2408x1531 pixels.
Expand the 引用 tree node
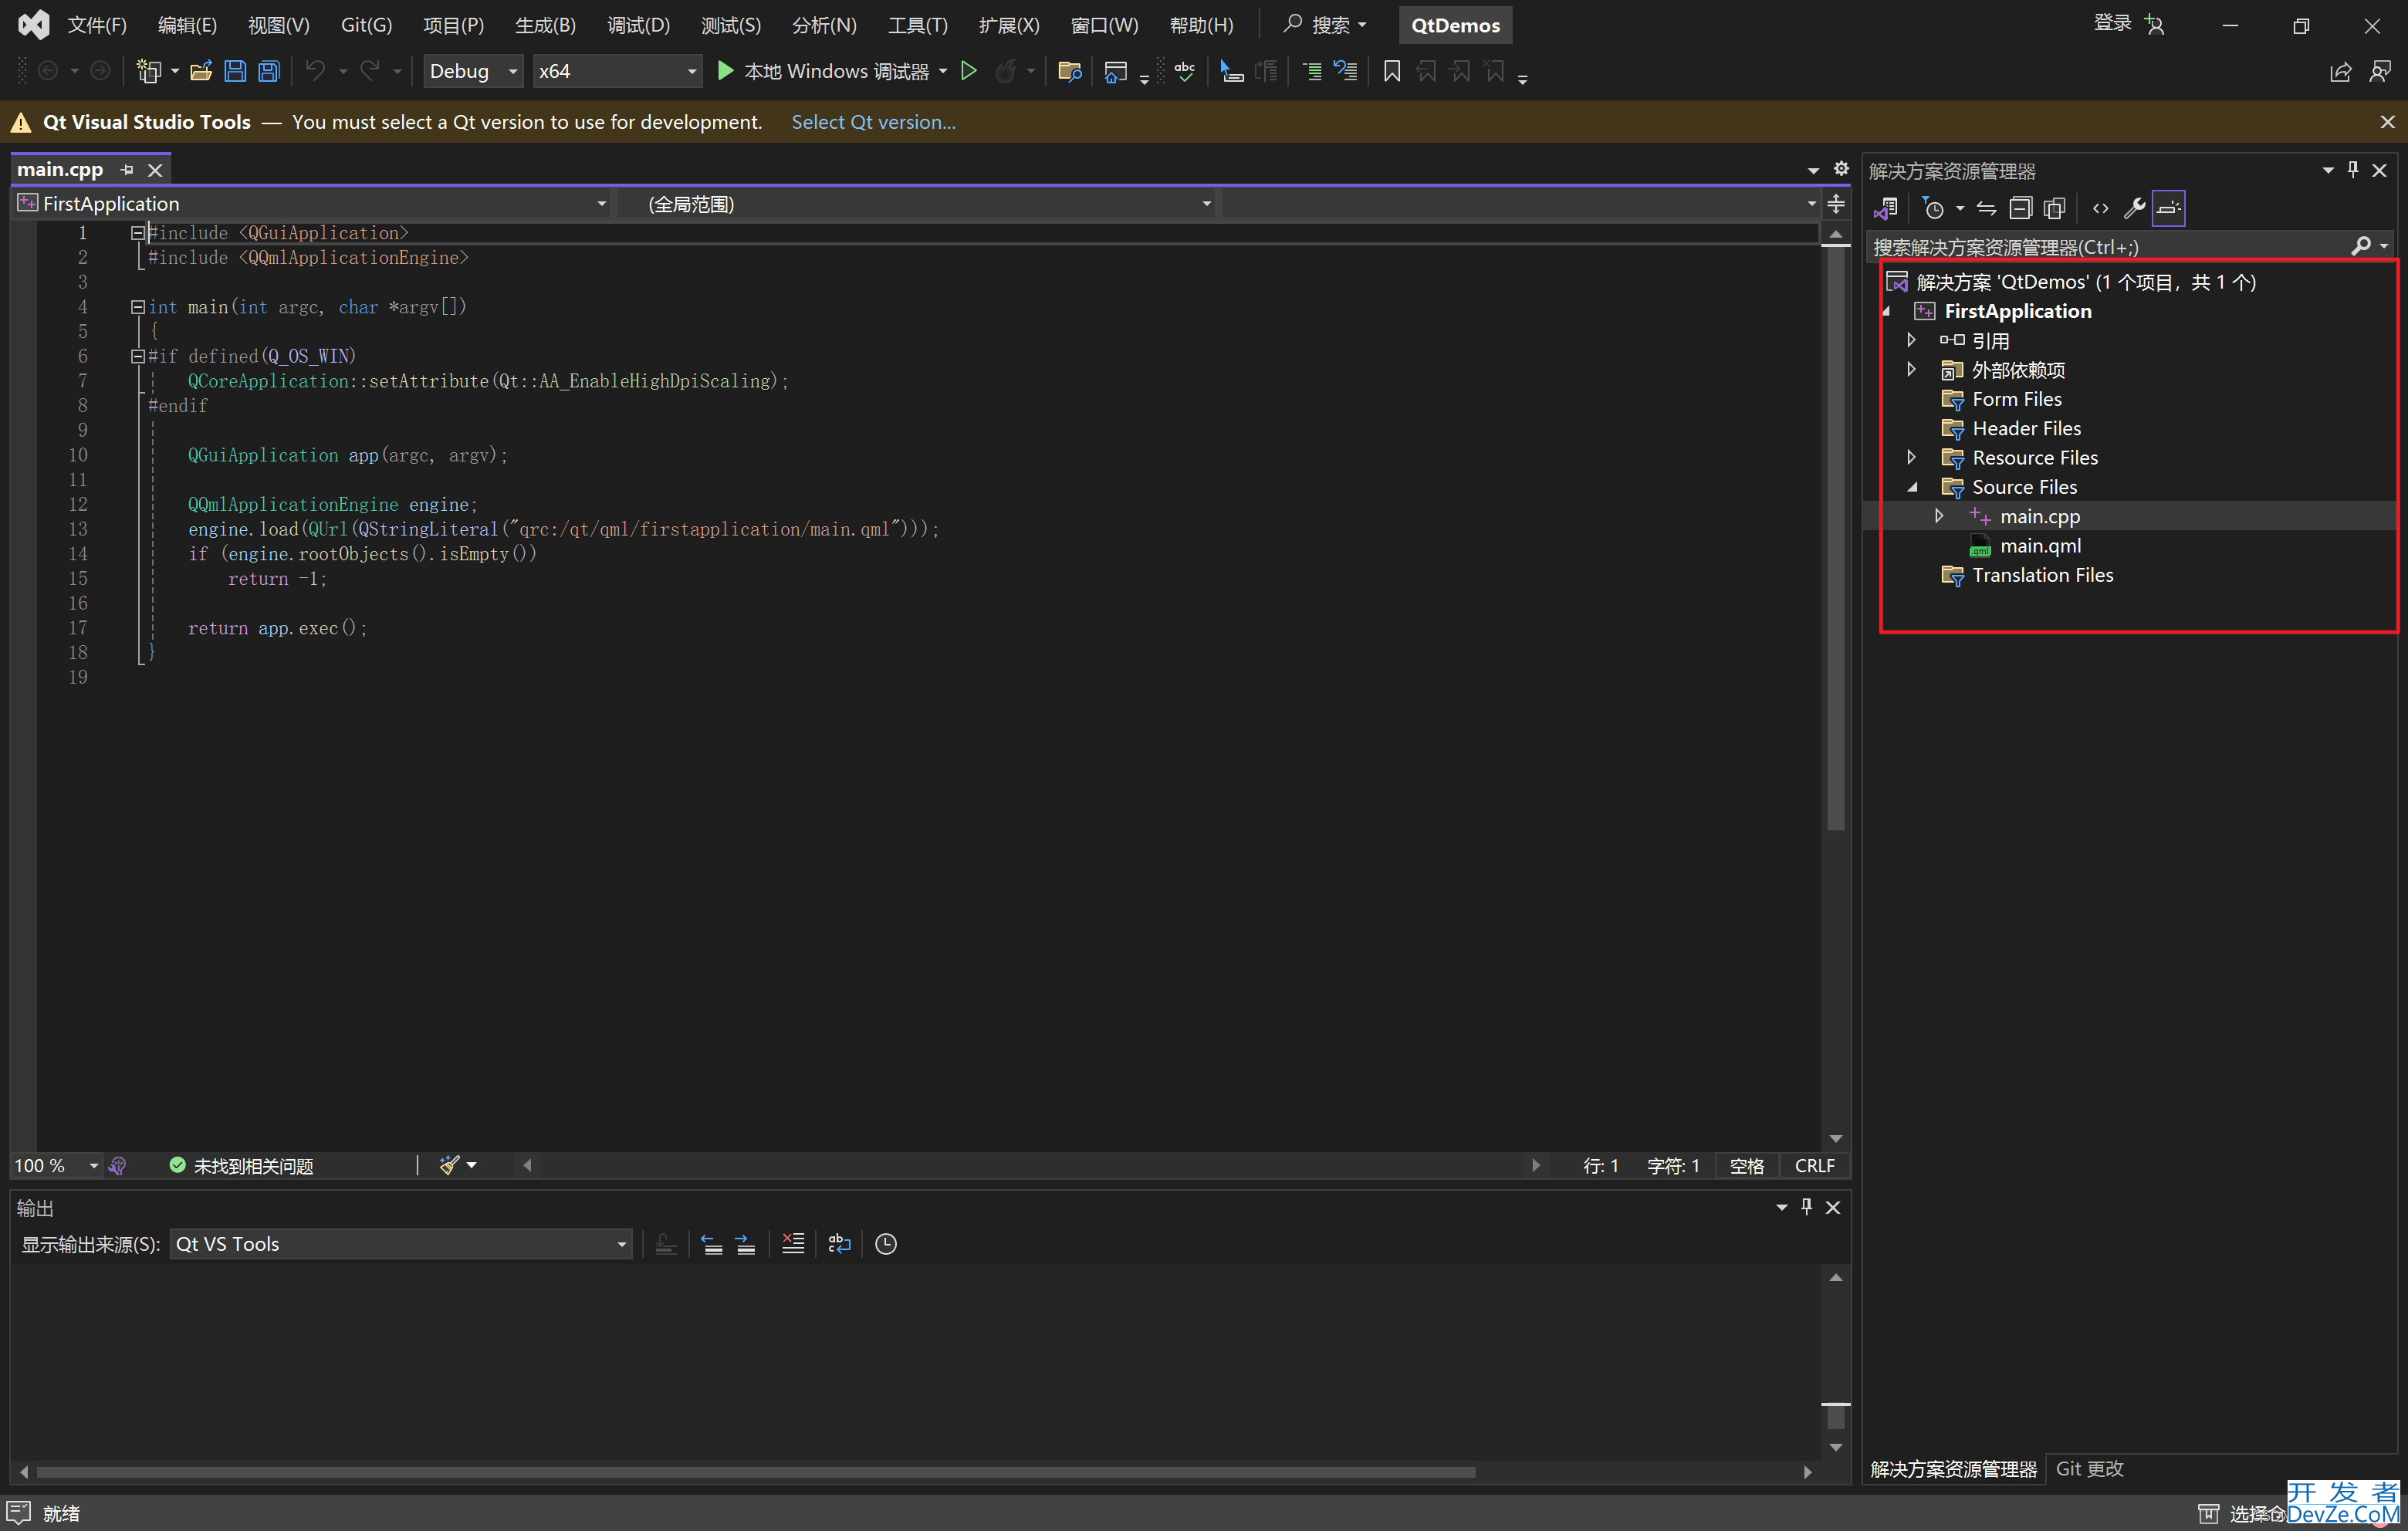click(1911, 341)
